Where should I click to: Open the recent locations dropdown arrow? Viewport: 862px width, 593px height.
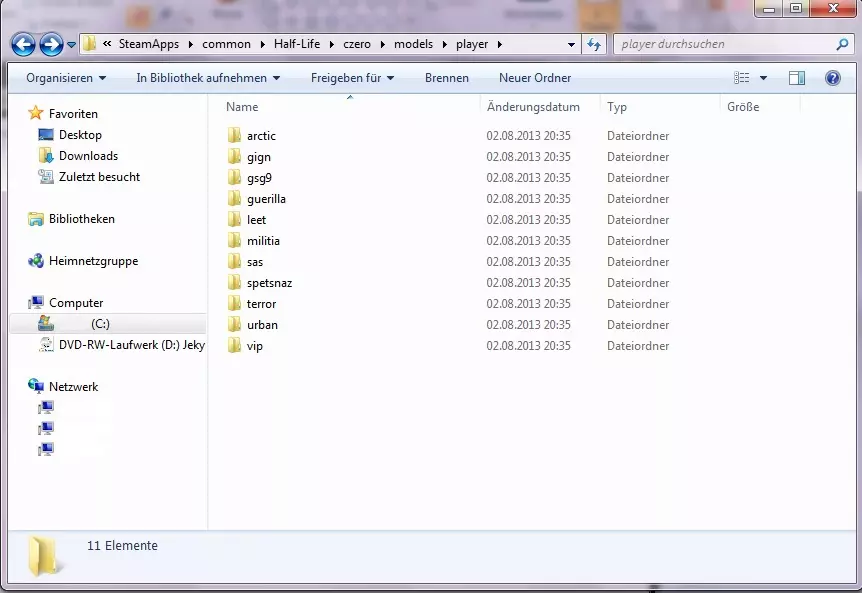[x=71, y=45]
